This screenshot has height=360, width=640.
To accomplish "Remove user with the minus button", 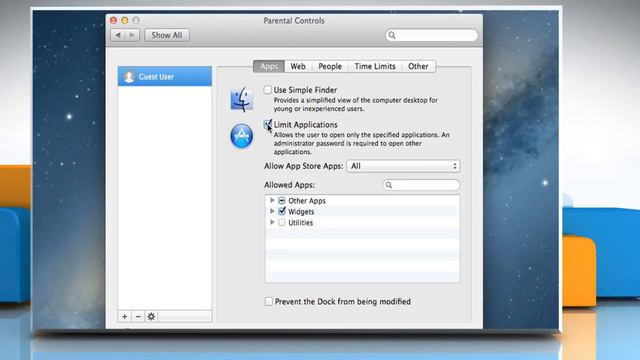I will [138, 316].
